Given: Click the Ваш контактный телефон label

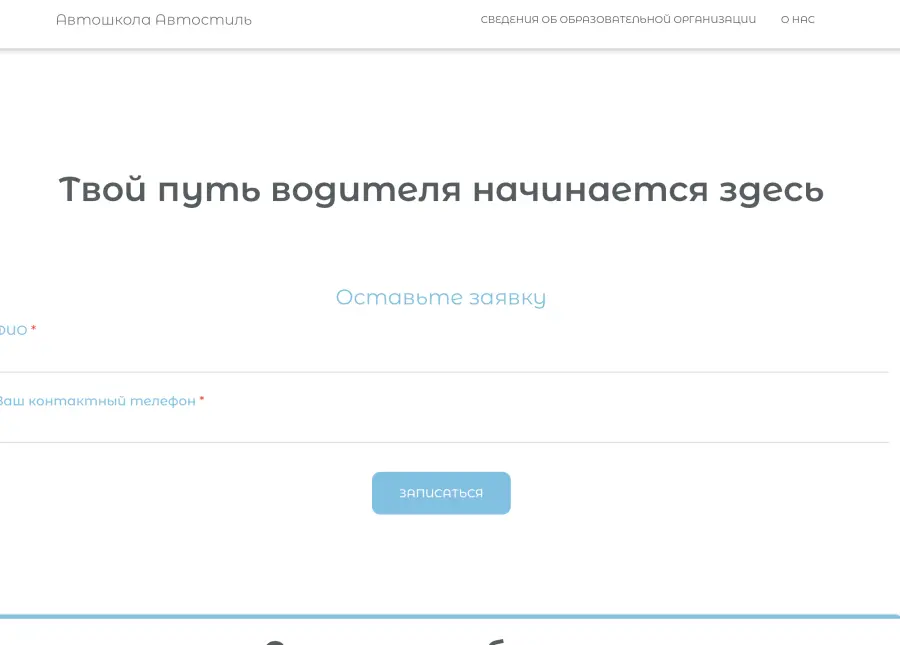Looking at the screenshot, I should click(x=97, y=401).
